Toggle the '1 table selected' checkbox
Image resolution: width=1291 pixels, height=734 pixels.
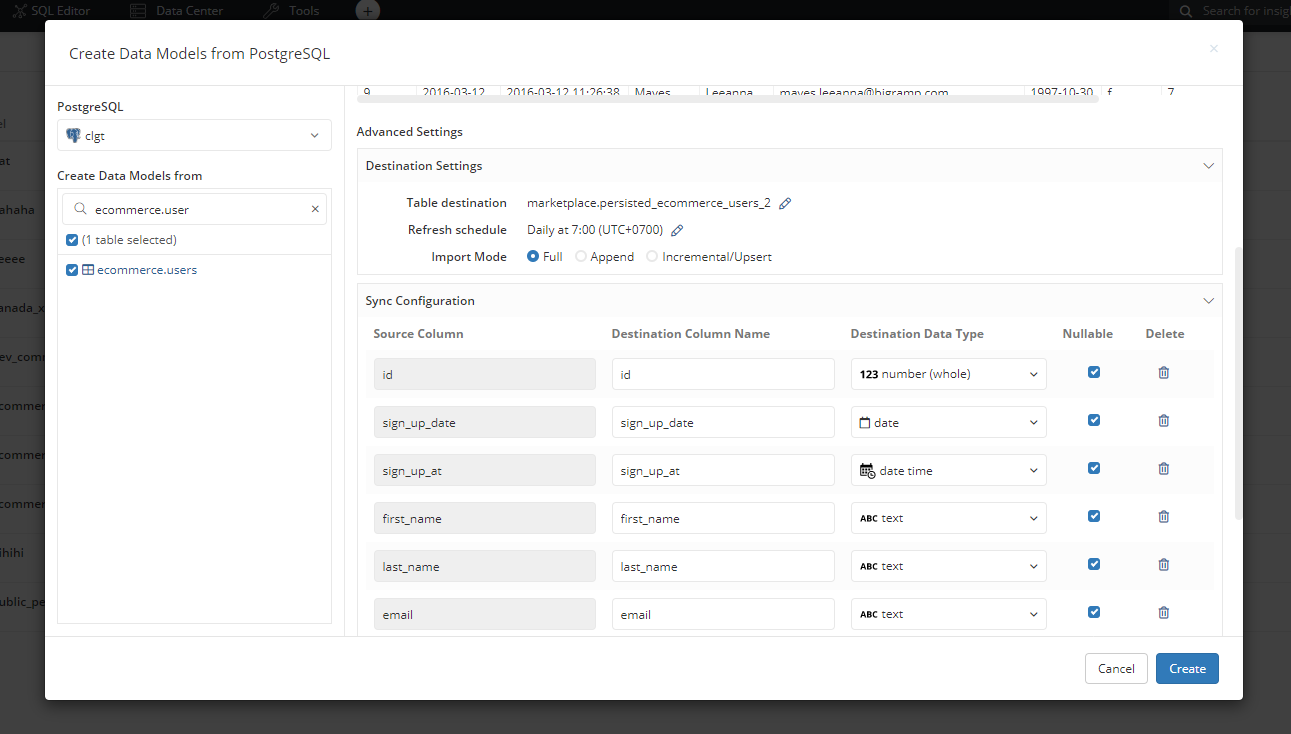[72, 240]
